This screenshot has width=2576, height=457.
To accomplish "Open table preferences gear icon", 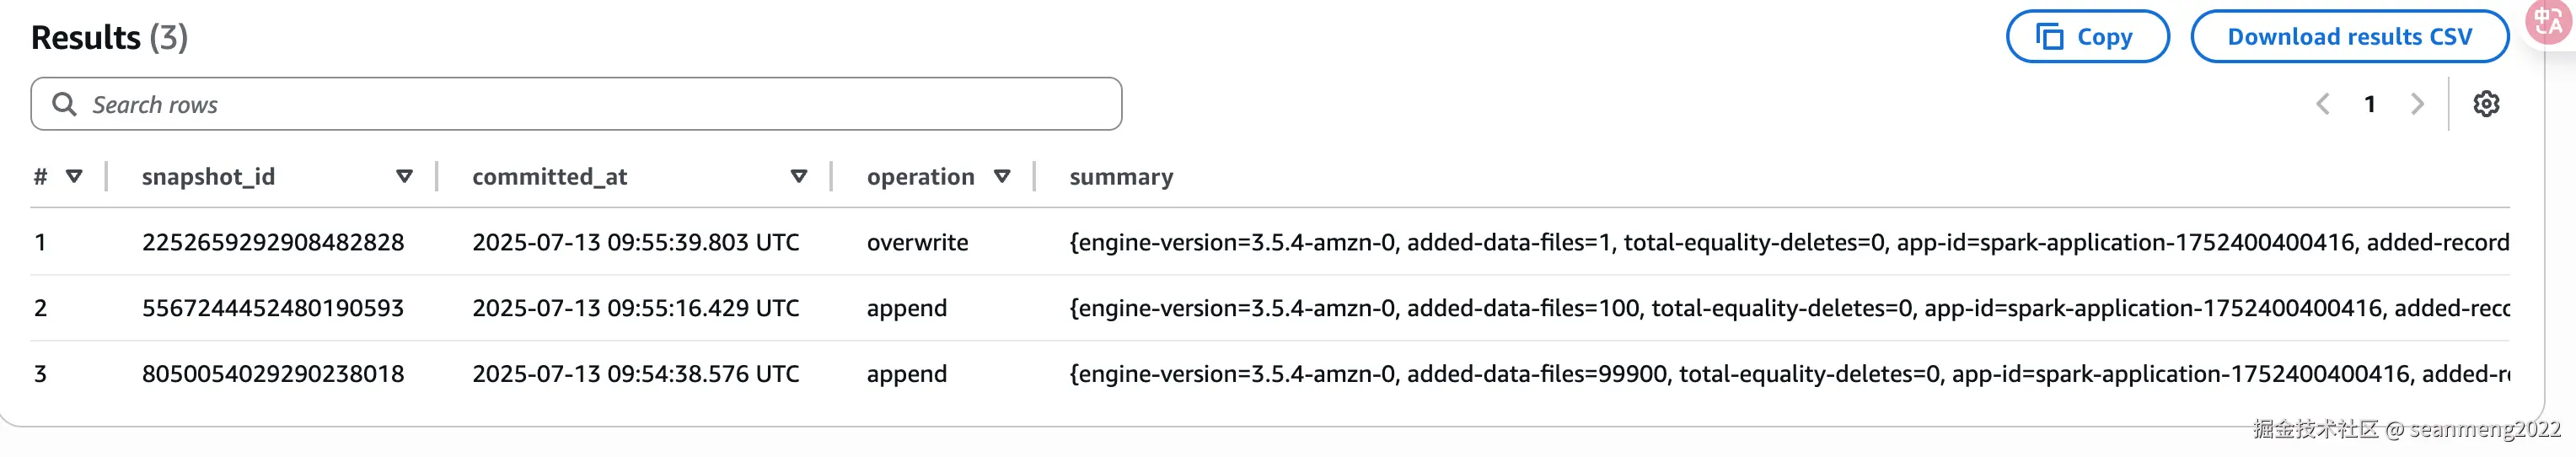I will tap(2486, 104).
